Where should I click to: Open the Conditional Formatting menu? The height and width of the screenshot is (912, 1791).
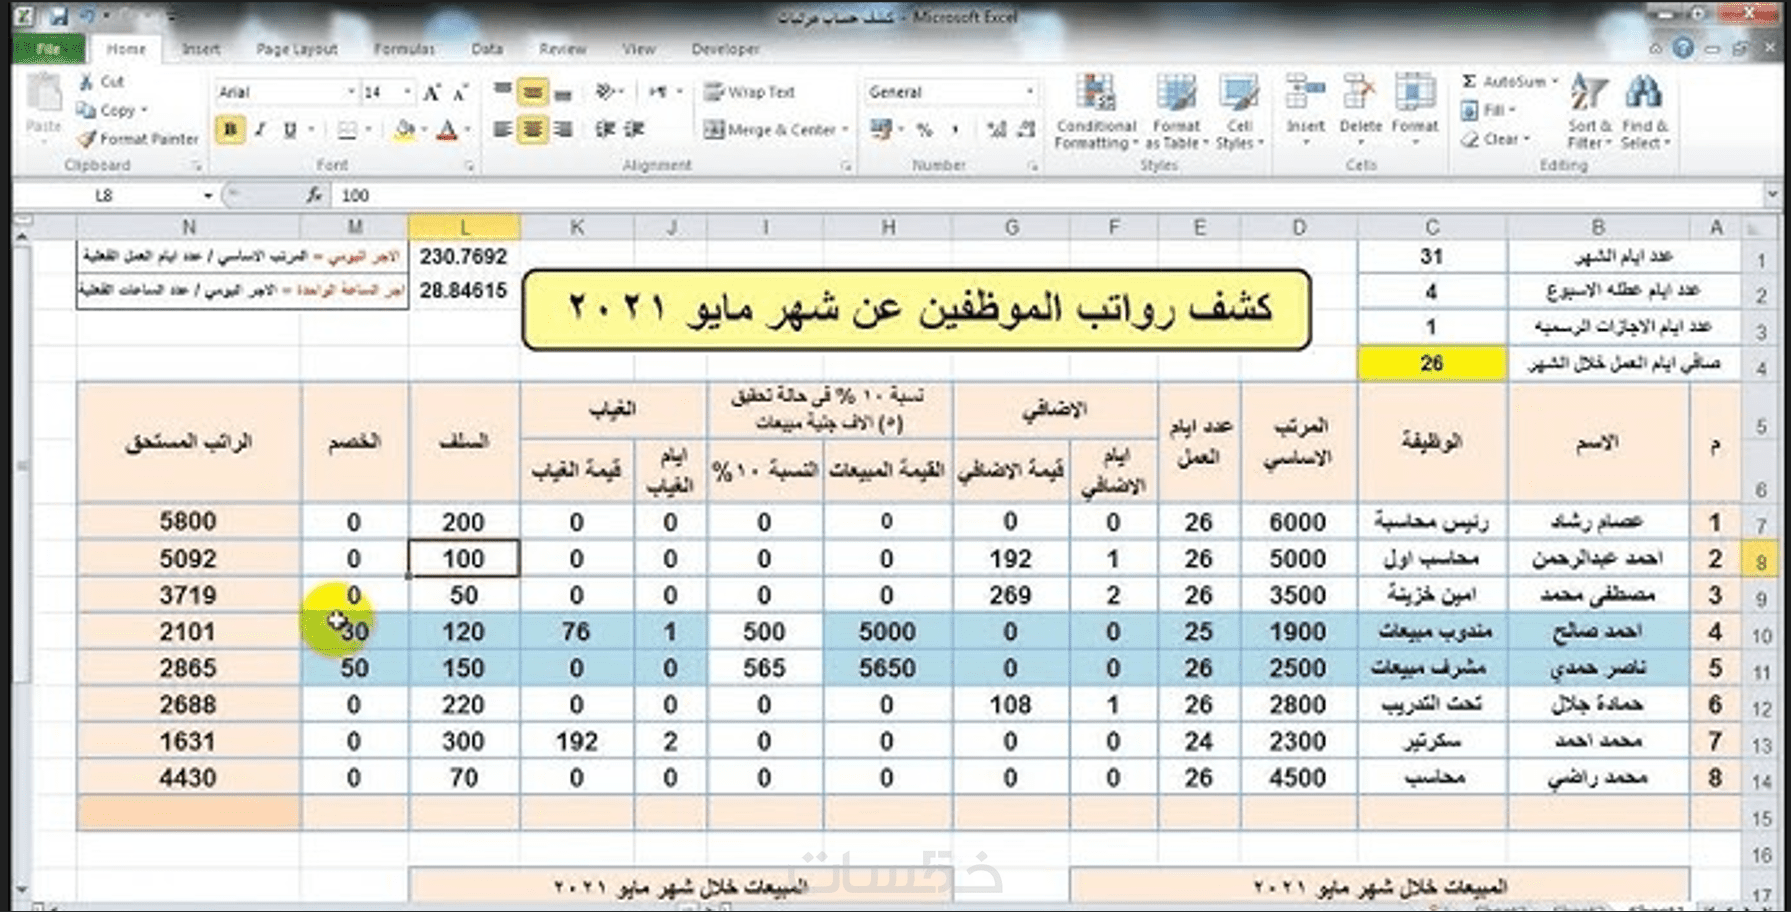[1096, 112]
